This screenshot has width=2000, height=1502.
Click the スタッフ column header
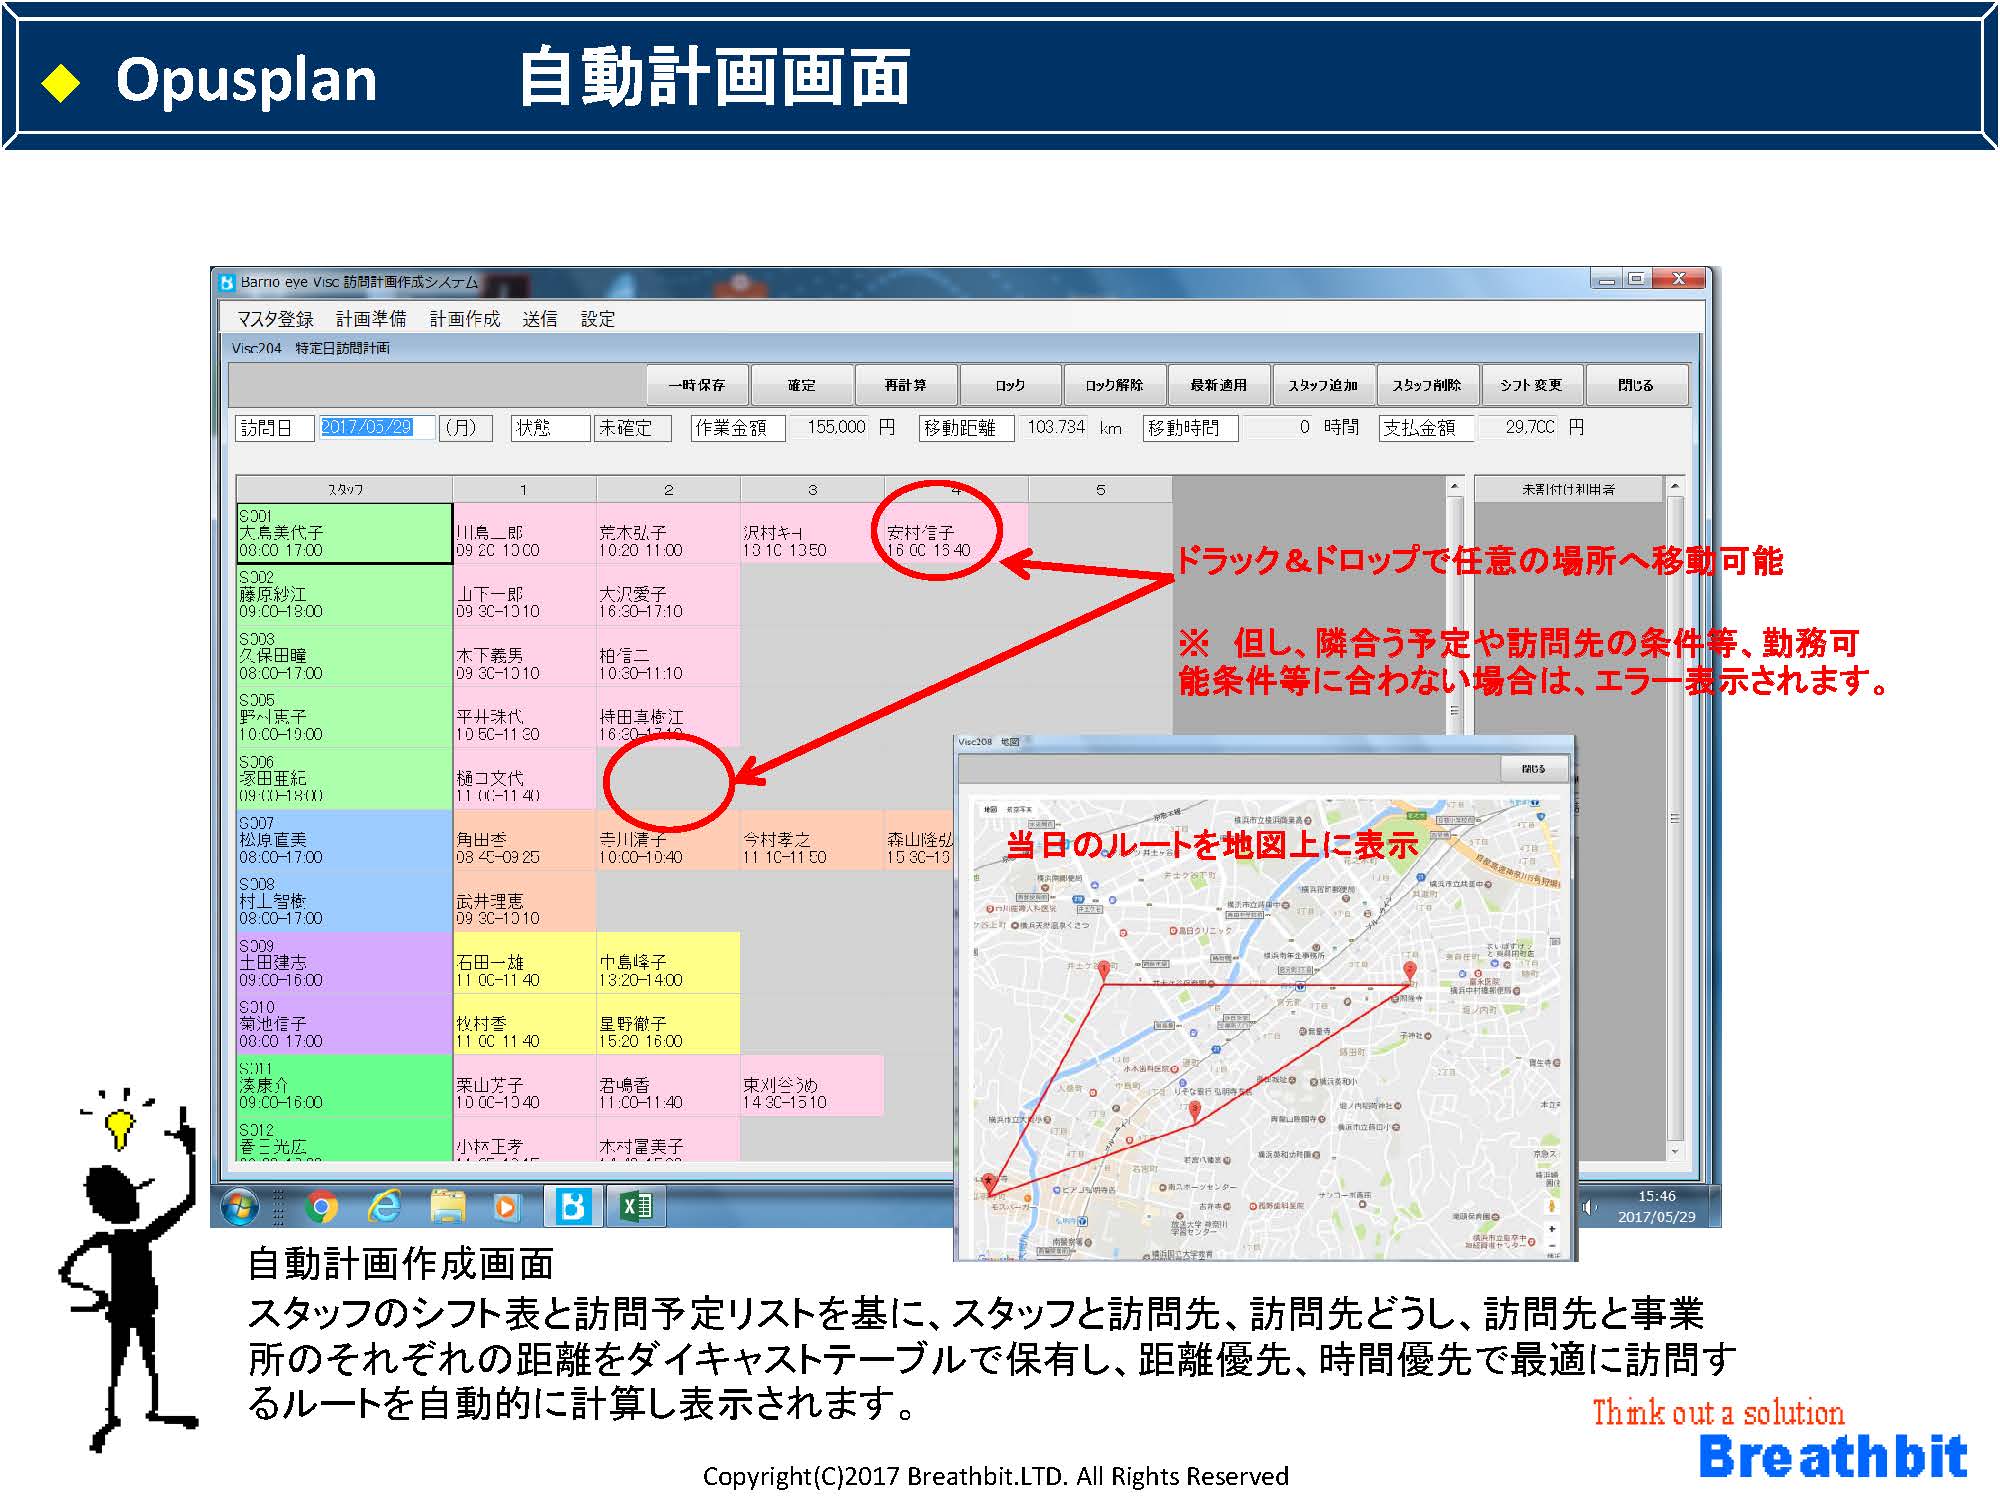pyautogui.click(x=344, y=489)
